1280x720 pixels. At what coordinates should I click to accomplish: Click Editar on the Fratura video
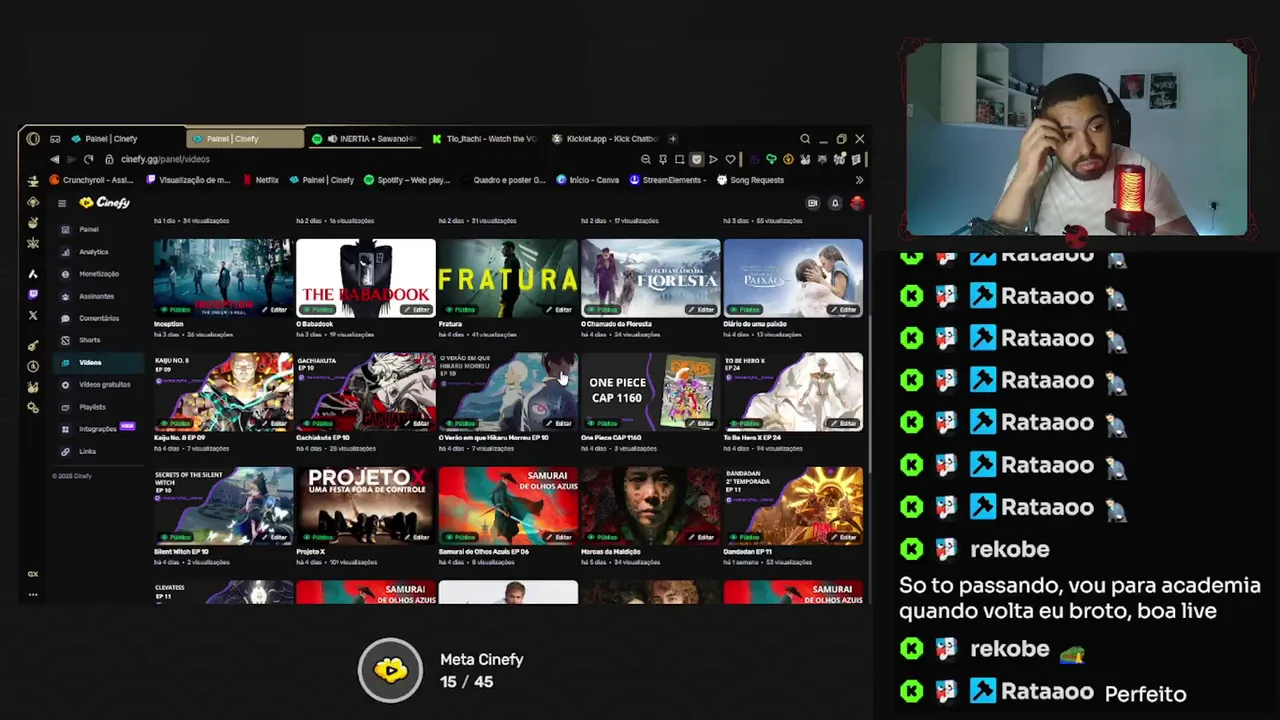click(559, 310)
